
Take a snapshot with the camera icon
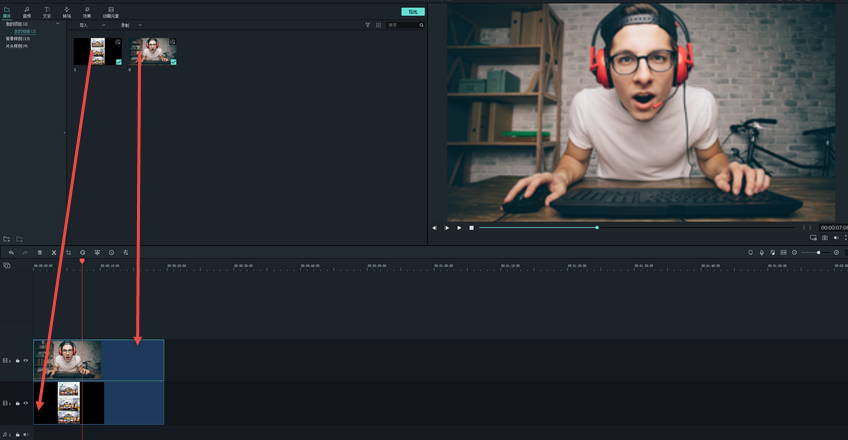824,238
